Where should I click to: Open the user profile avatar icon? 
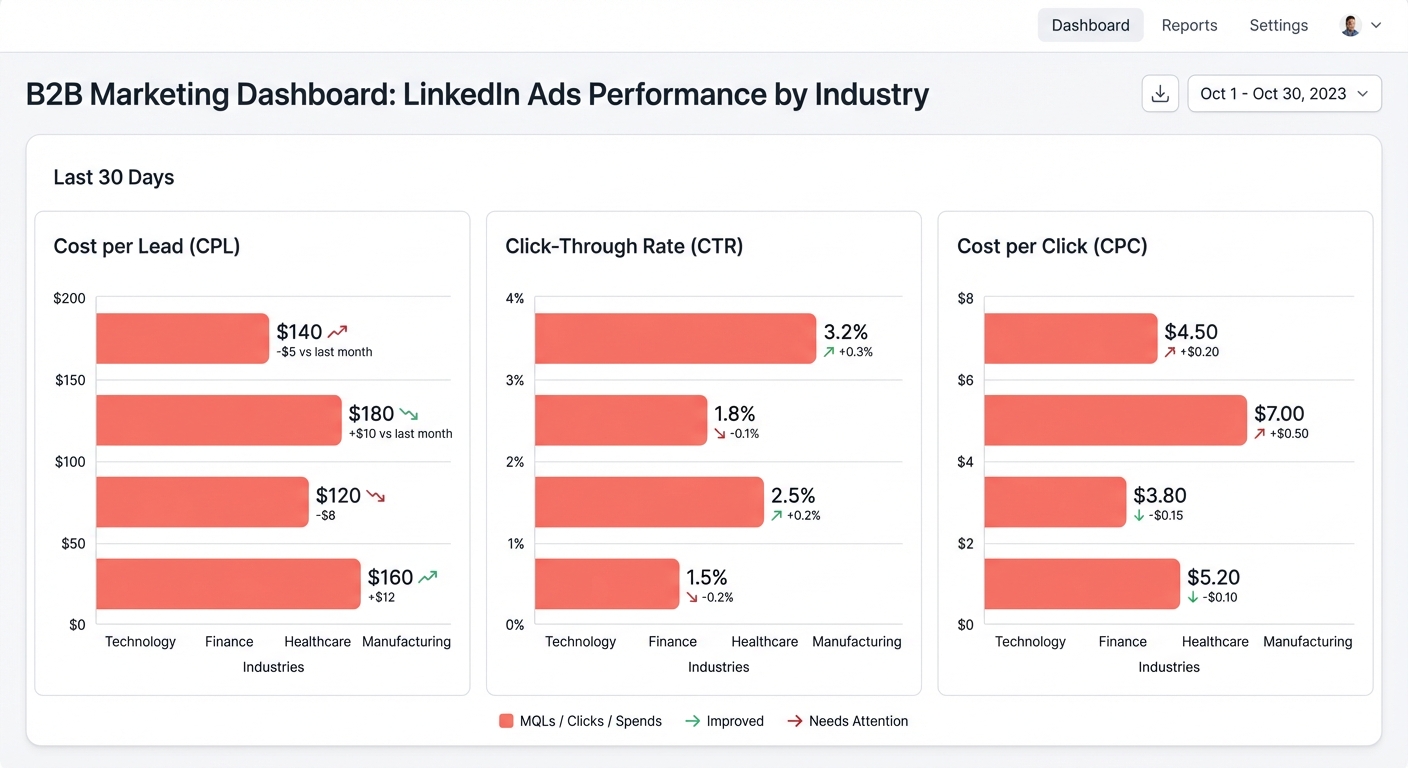pyautogui.click(x=1350, y=25)
